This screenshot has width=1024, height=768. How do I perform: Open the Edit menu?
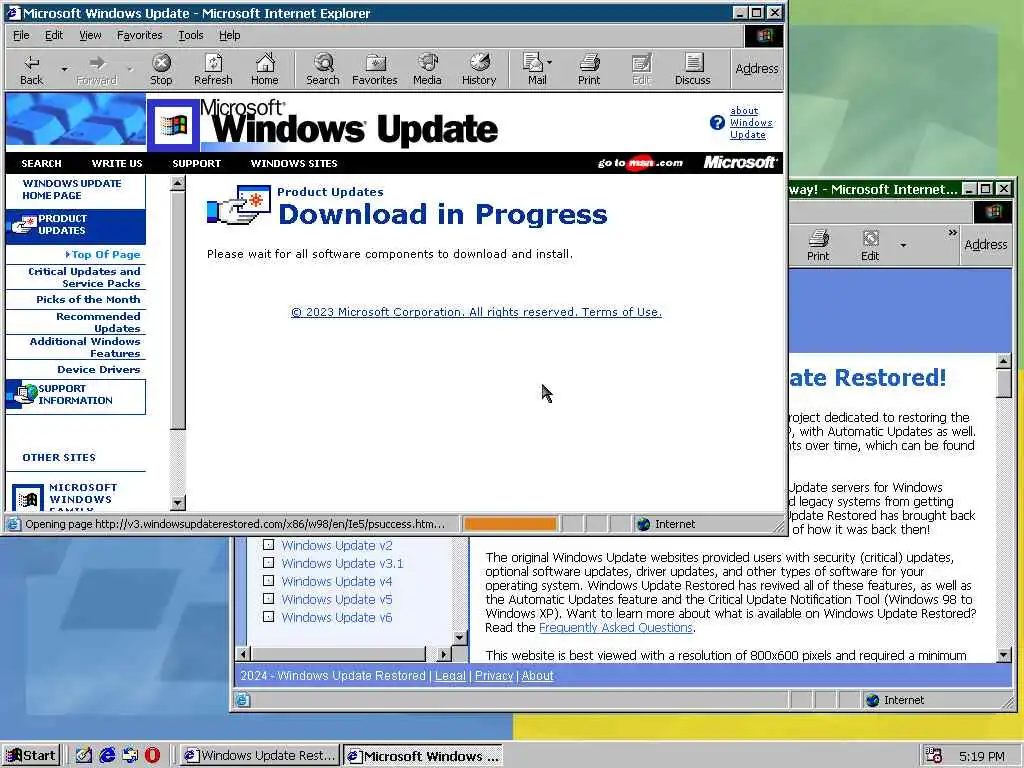pyautogui.click(x=54, y=35)
